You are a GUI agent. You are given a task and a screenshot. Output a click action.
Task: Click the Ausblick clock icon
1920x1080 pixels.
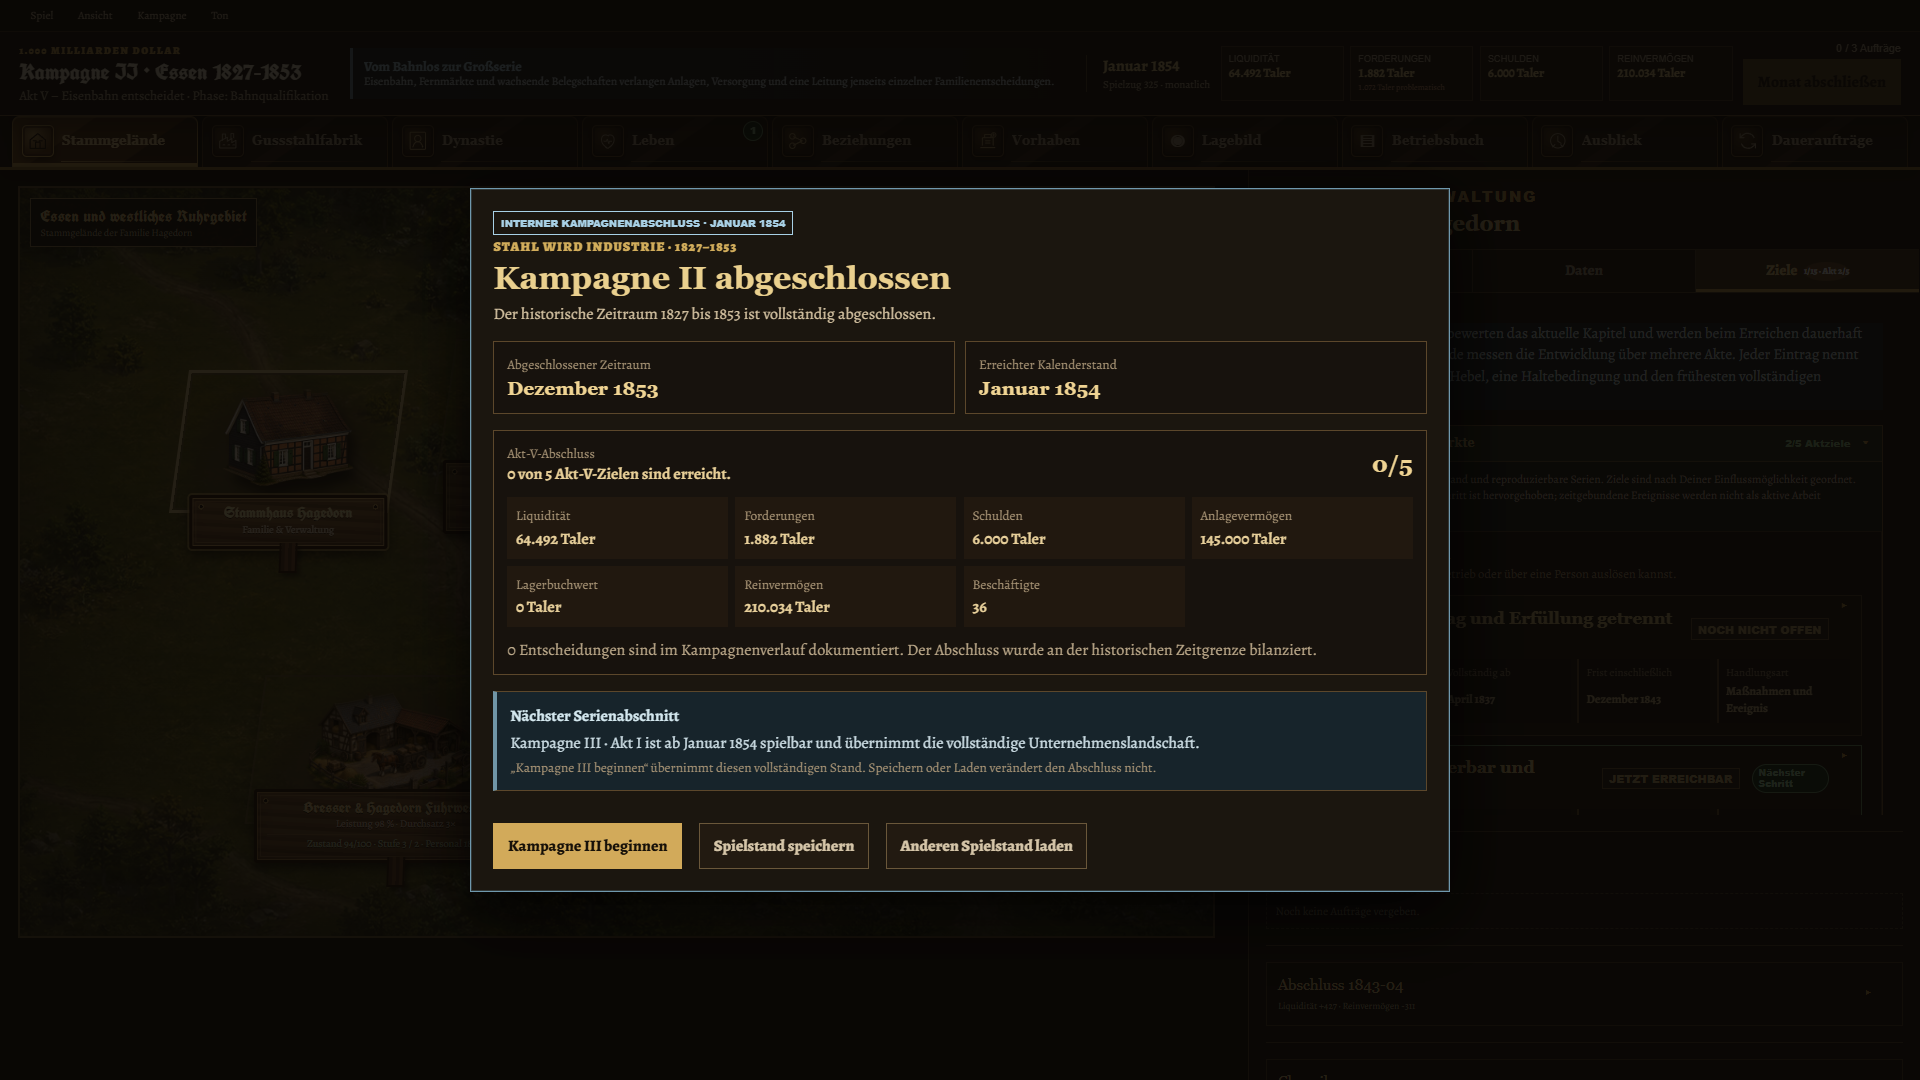click(x=1558, y=141)
